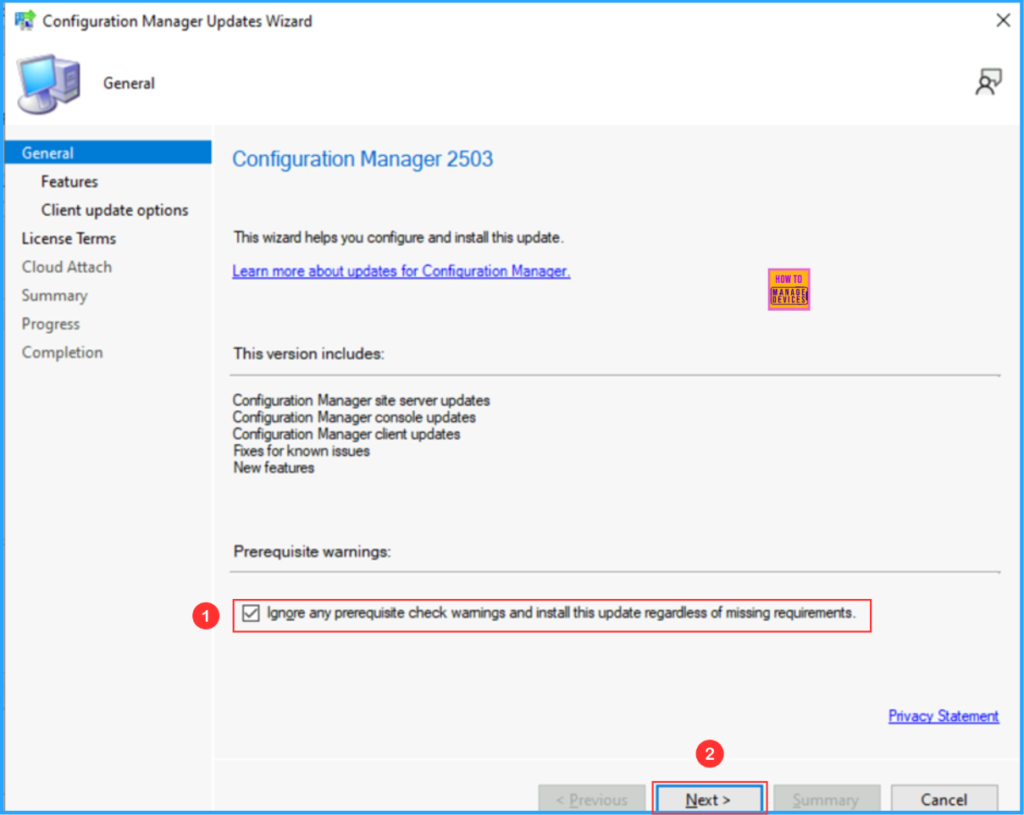
Task: Select the General step in the sidebar
Action: point(108,153)
